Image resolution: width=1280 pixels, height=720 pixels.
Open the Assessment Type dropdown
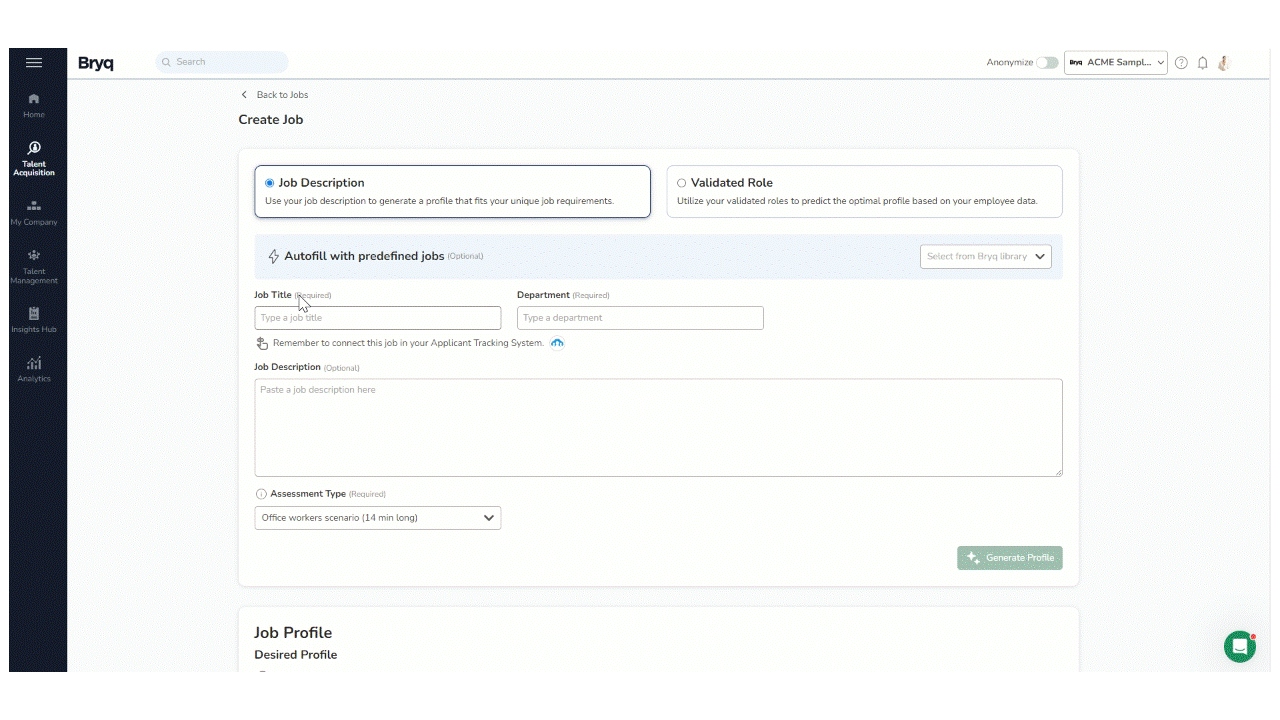click(x=377, y=518)
